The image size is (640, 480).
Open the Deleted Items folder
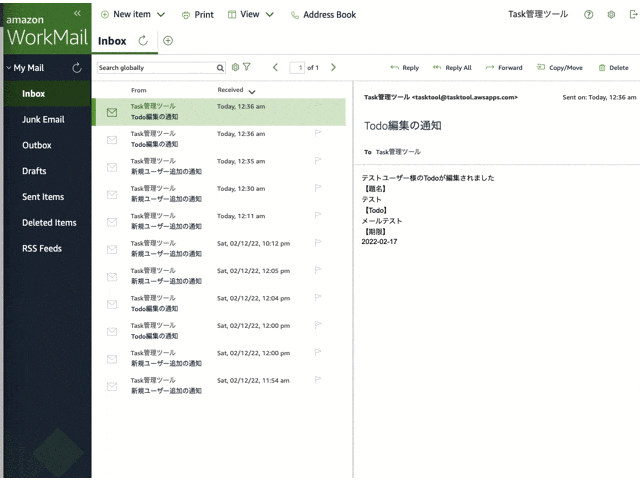pos(47,222)
